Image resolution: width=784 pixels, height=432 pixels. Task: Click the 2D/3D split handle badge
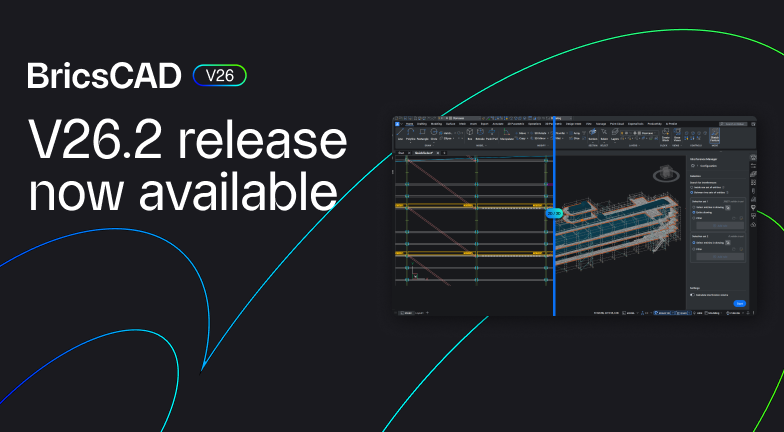(554, 213)
